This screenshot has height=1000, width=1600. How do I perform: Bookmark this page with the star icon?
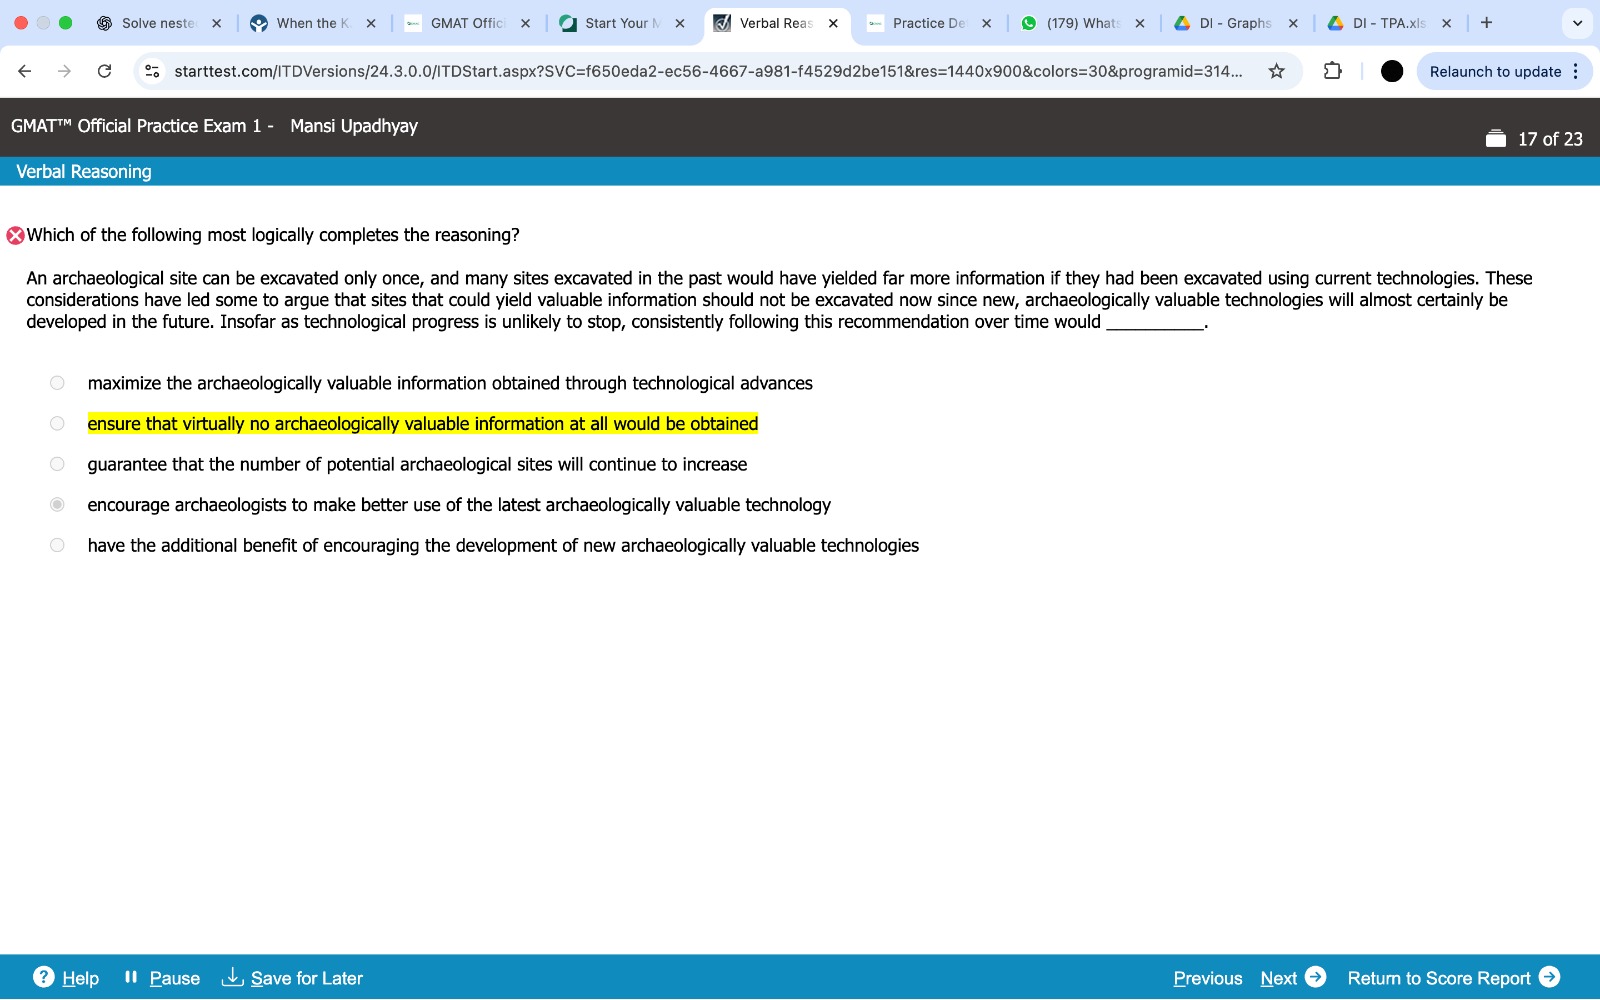1276,71
